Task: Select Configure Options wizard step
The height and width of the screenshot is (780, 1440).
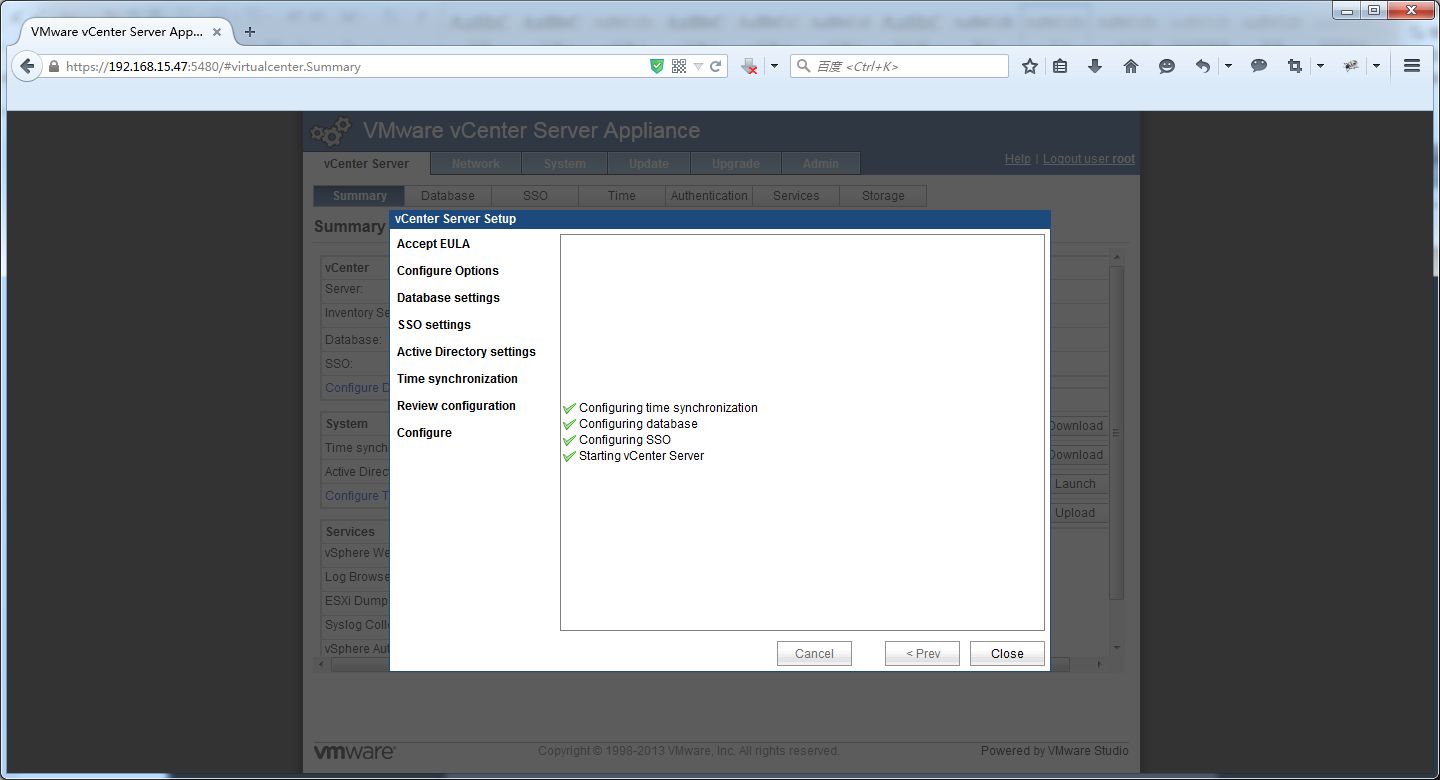Action: pyautogui.click(x=448, y=271)
